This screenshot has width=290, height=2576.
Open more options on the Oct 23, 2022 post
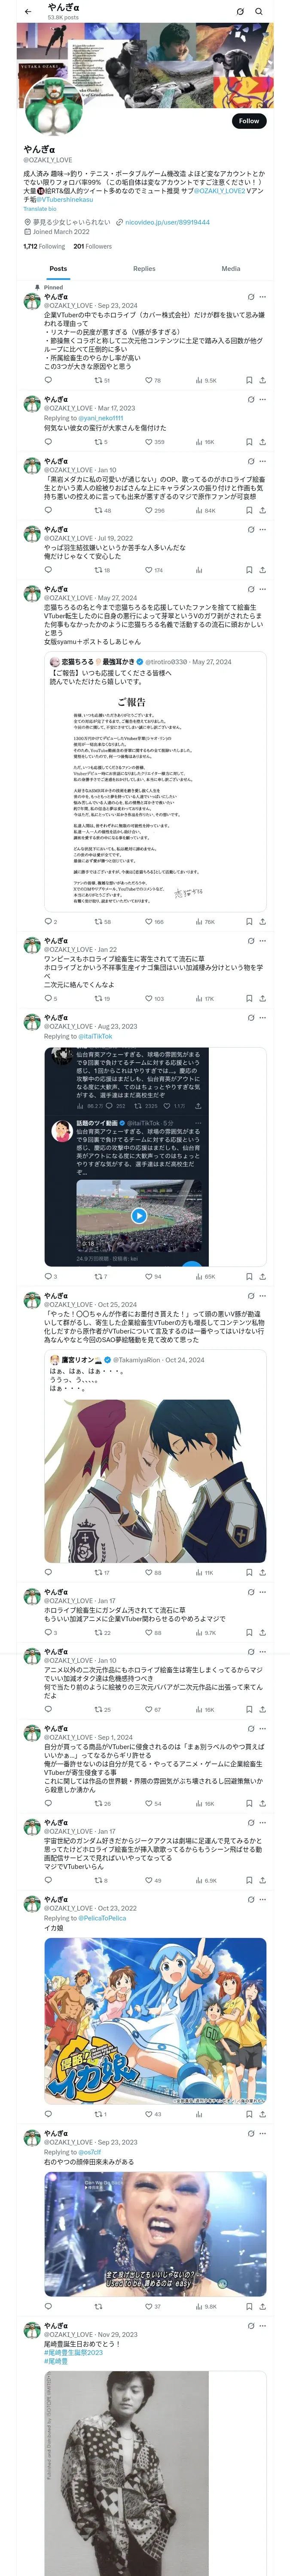(x=263, y=1898)
